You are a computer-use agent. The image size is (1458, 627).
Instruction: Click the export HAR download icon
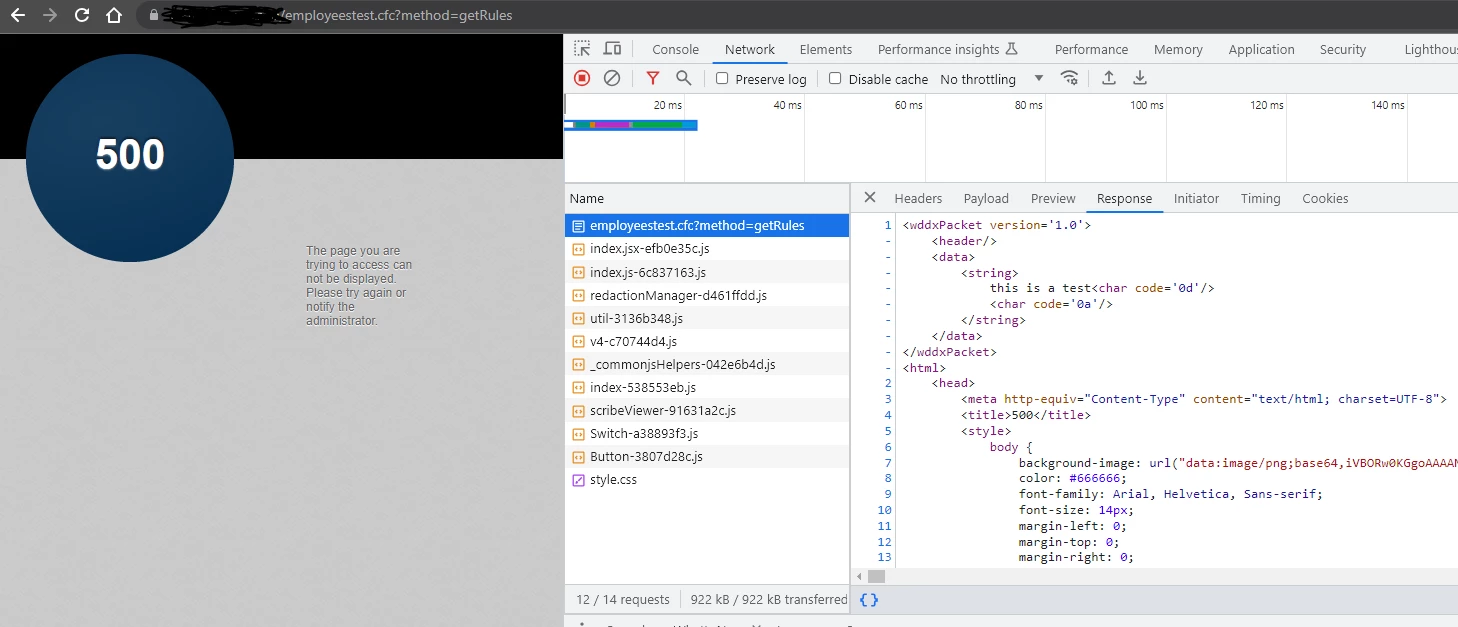coord(1139,78)
